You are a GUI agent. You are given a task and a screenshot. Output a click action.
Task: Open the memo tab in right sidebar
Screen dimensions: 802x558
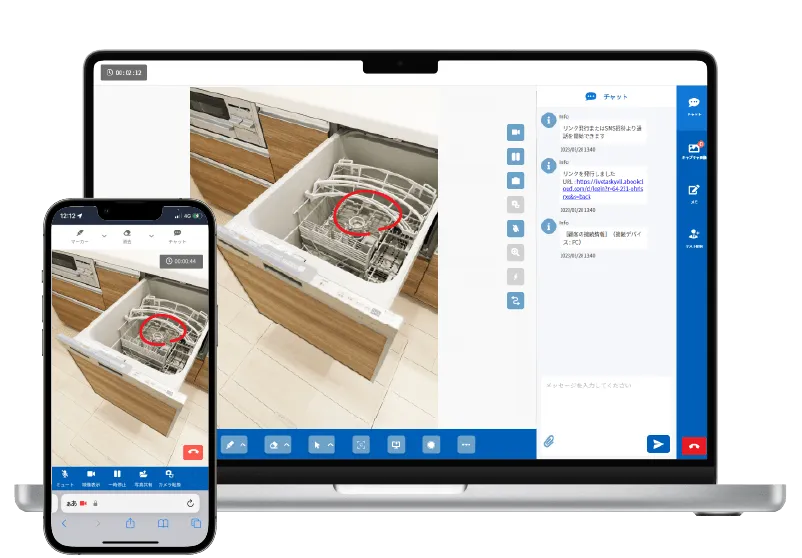[x=693, y=194]
